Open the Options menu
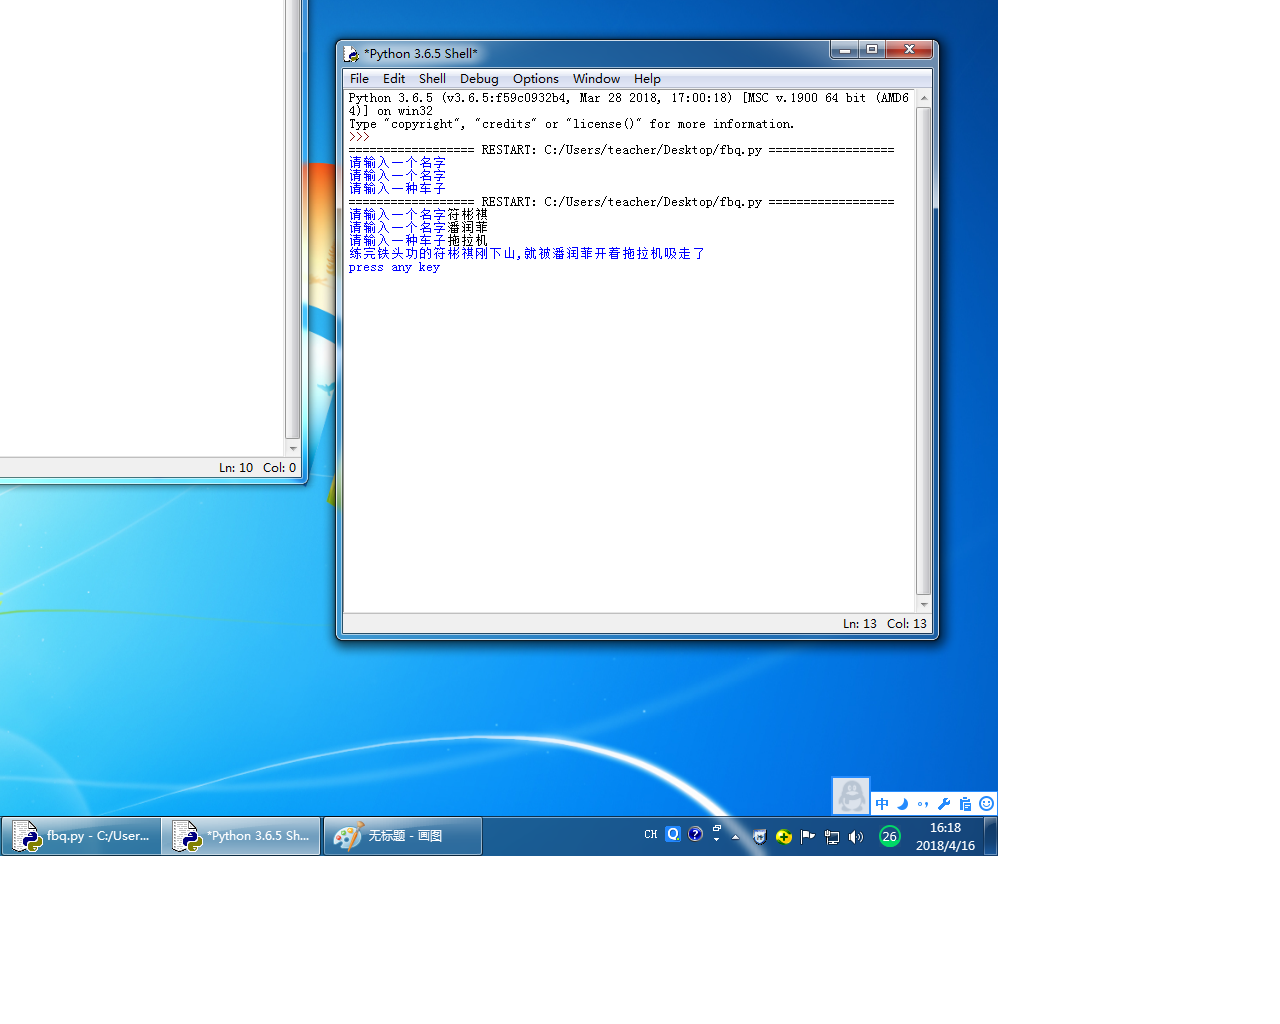This screenshot has height=1024, width=1280. coord(536,79)
